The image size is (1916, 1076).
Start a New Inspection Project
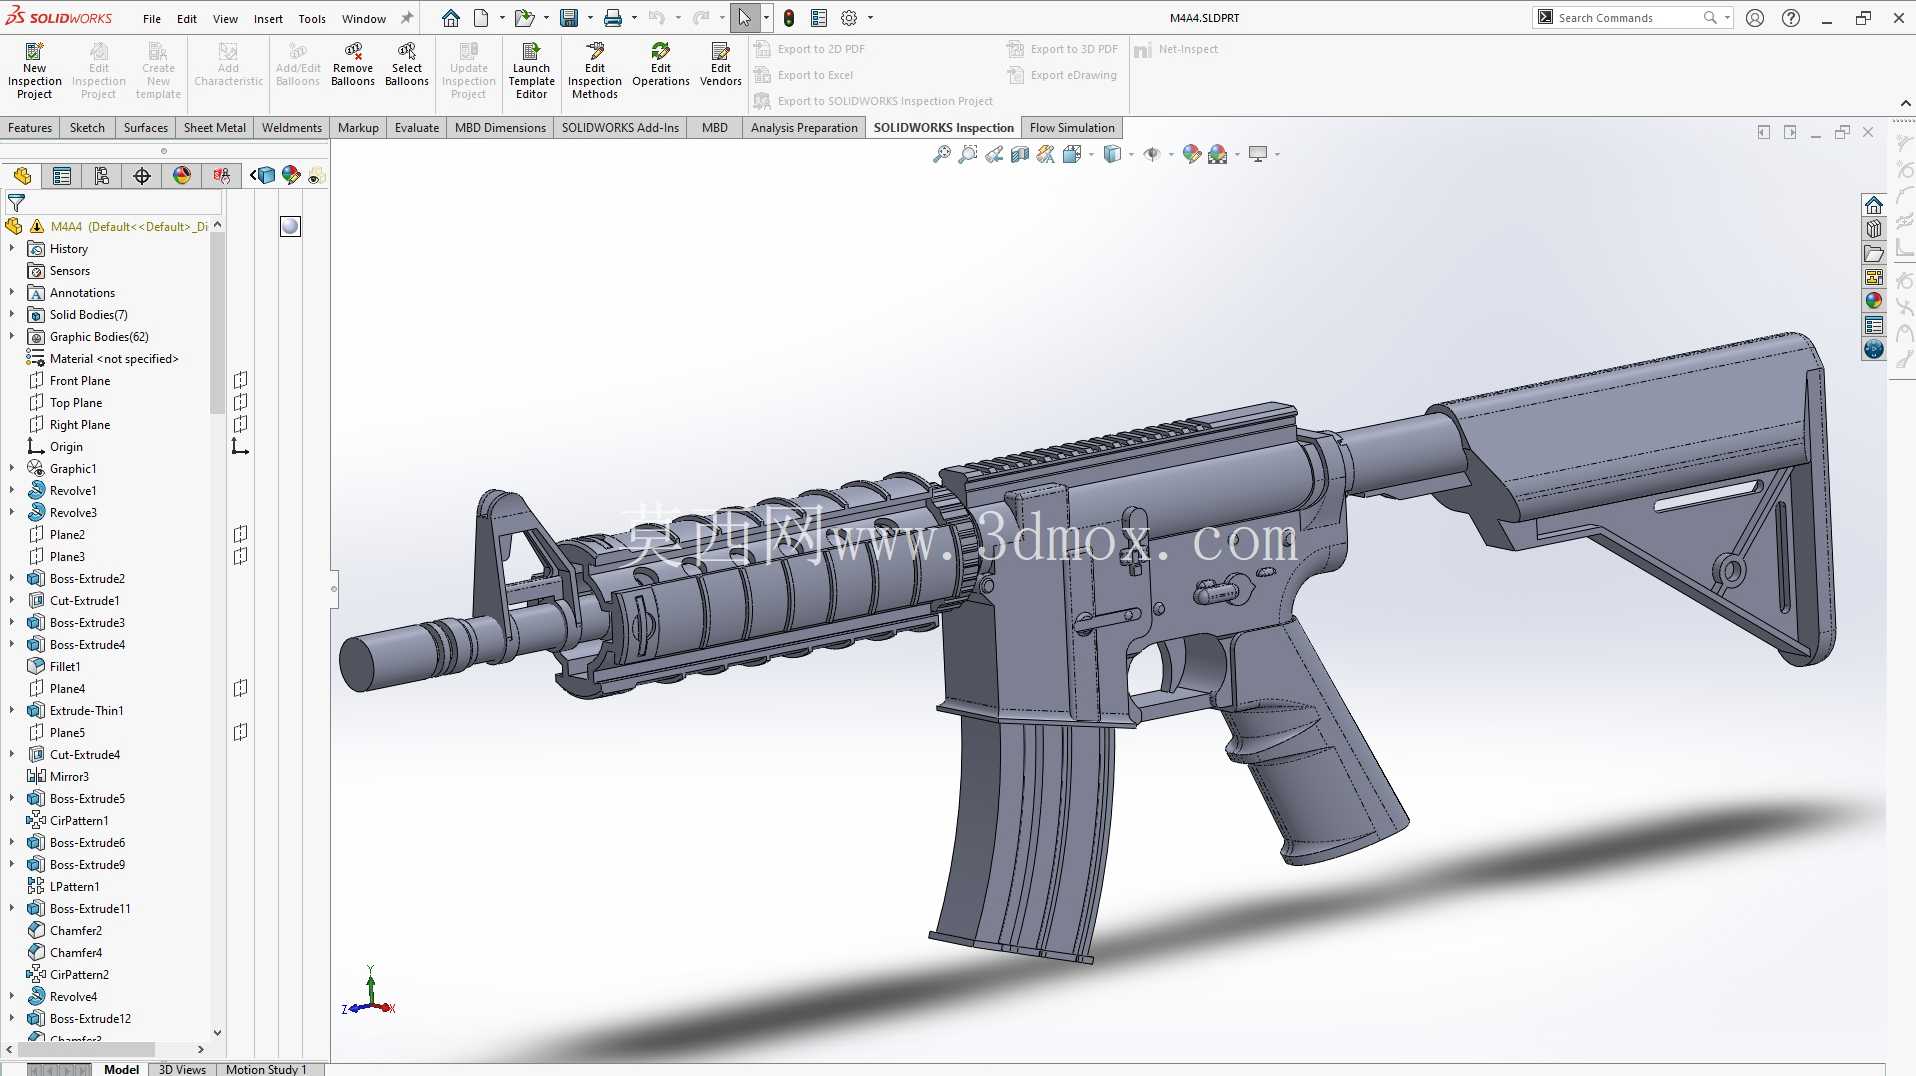(34, 70)
